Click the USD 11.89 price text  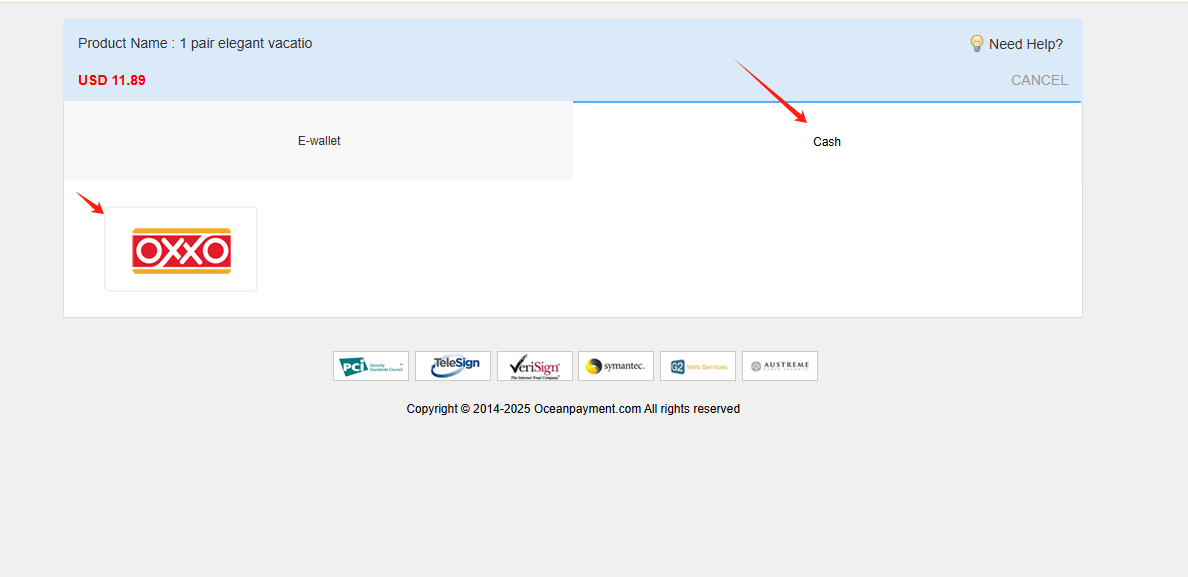111,80
